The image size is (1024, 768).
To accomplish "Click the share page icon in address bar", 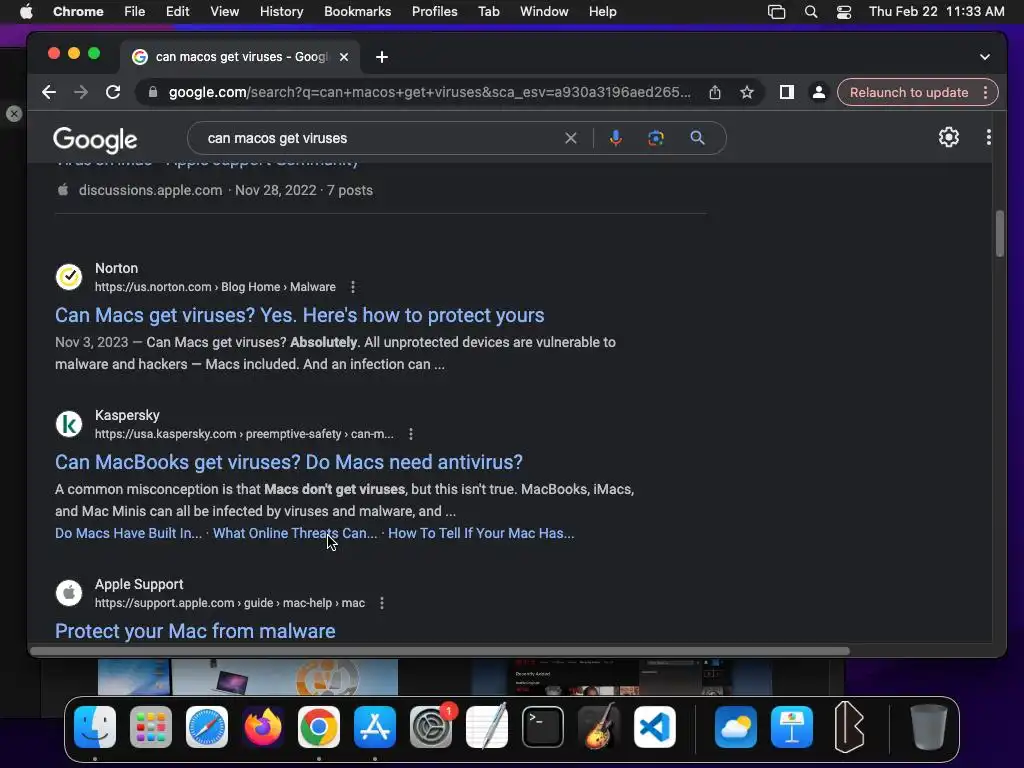I will (715, 92).
